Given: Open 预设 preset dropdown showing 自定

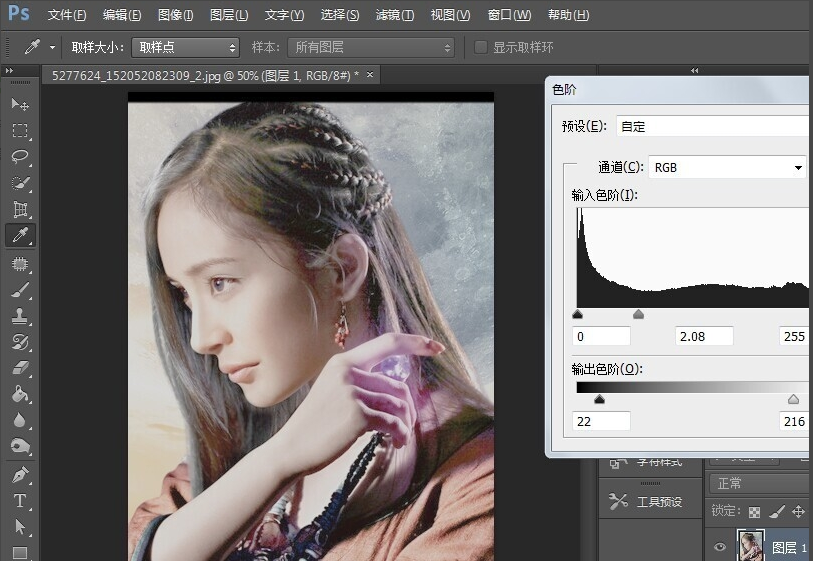Looking at the screenshot, I should coord(714,126).
